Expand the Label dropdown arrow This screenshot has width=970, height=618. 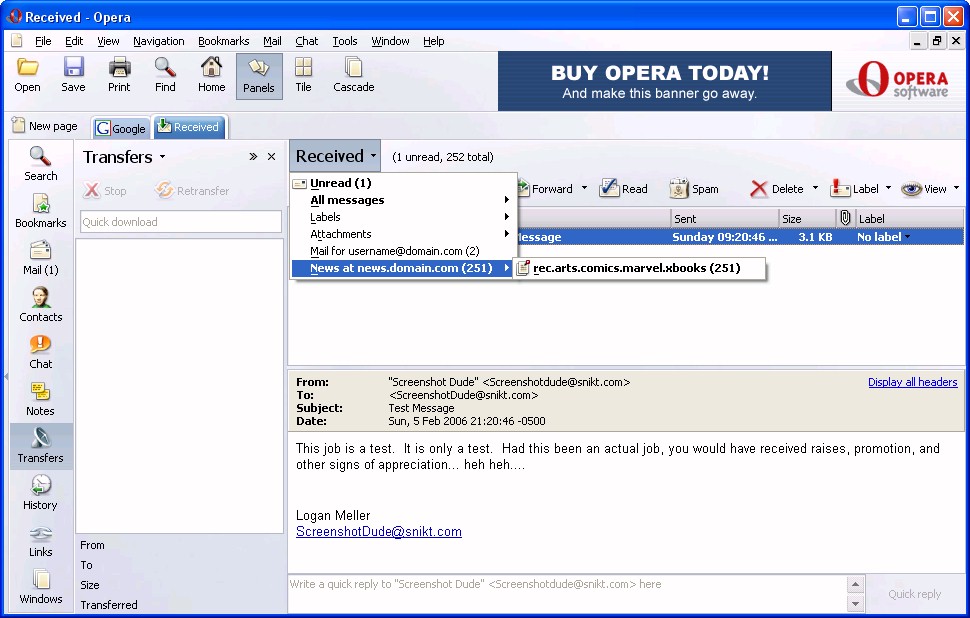[888, 188]
